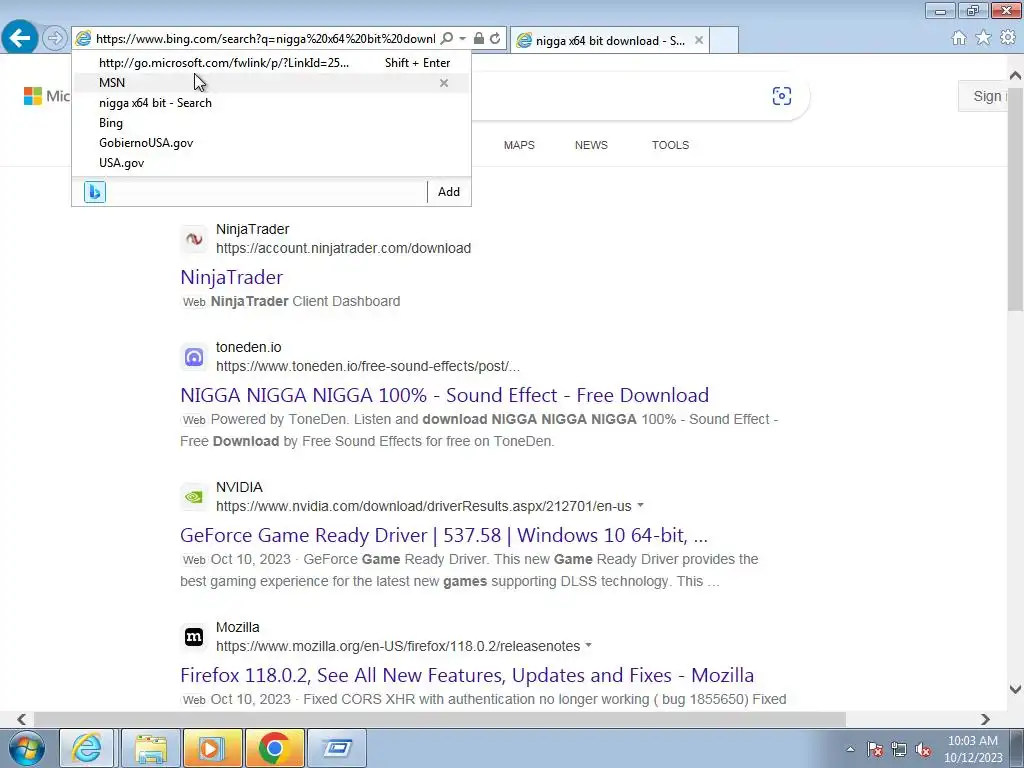Click the forward navigation arrow
The width and height of the screenshot is (1024, 768).
tap(55, 38)
